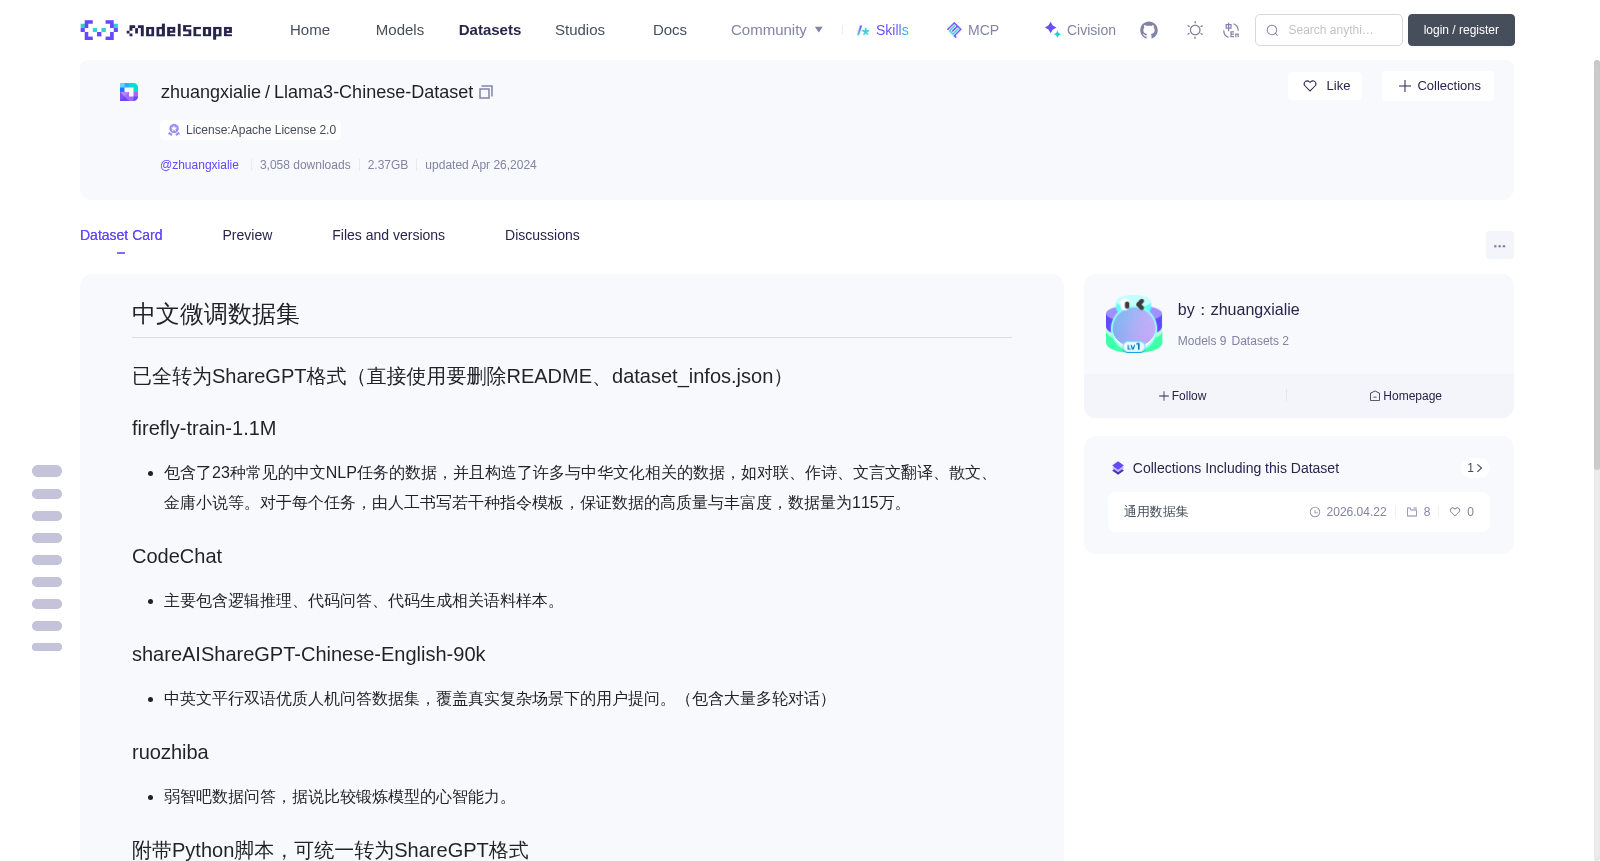Open the Civision link
Image resolution: width=1600 pixels, height=861 pixels.
point(1080,30)
